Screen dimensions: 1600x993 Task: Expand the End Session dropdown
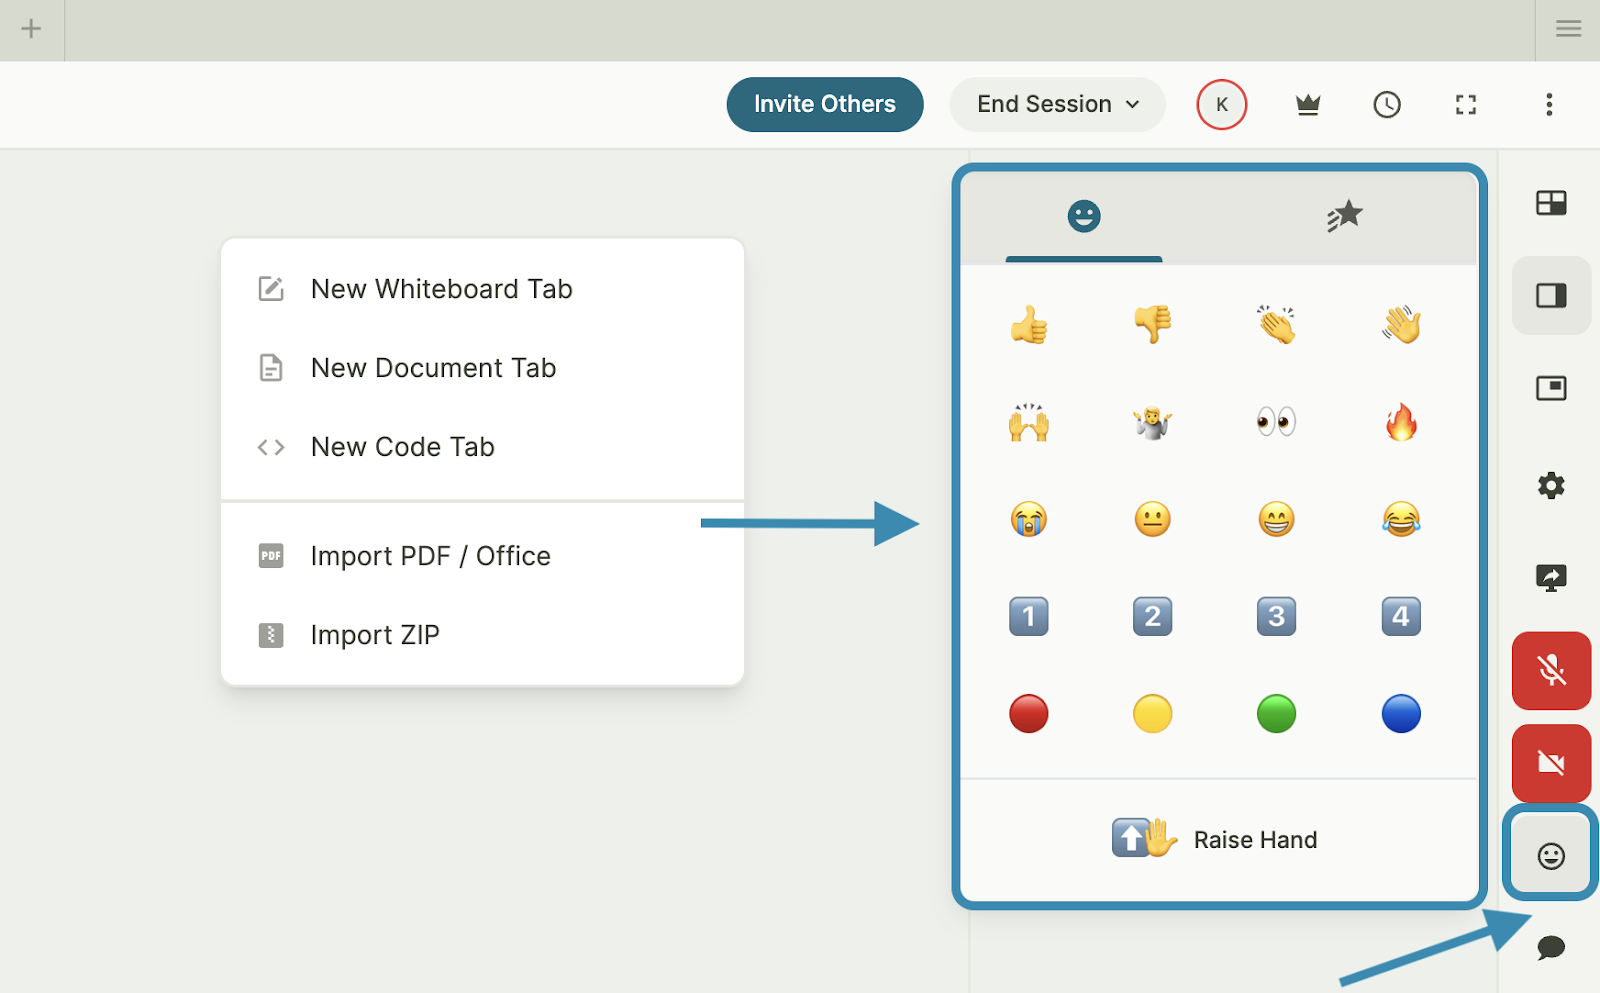coord(1057,105)
